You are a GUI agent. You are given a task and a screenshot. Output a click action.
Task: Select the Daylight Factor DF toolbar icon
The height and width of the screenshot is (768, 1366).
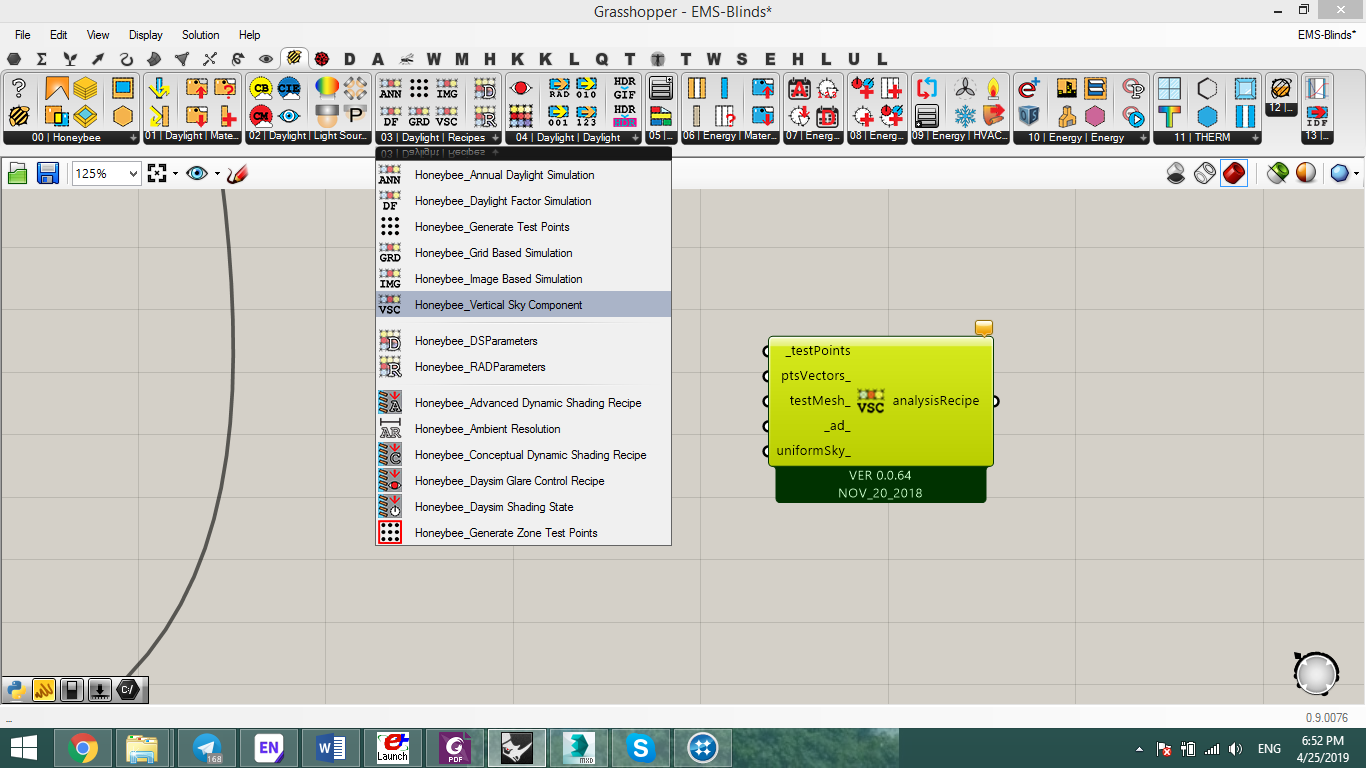[x=391, y=116]
